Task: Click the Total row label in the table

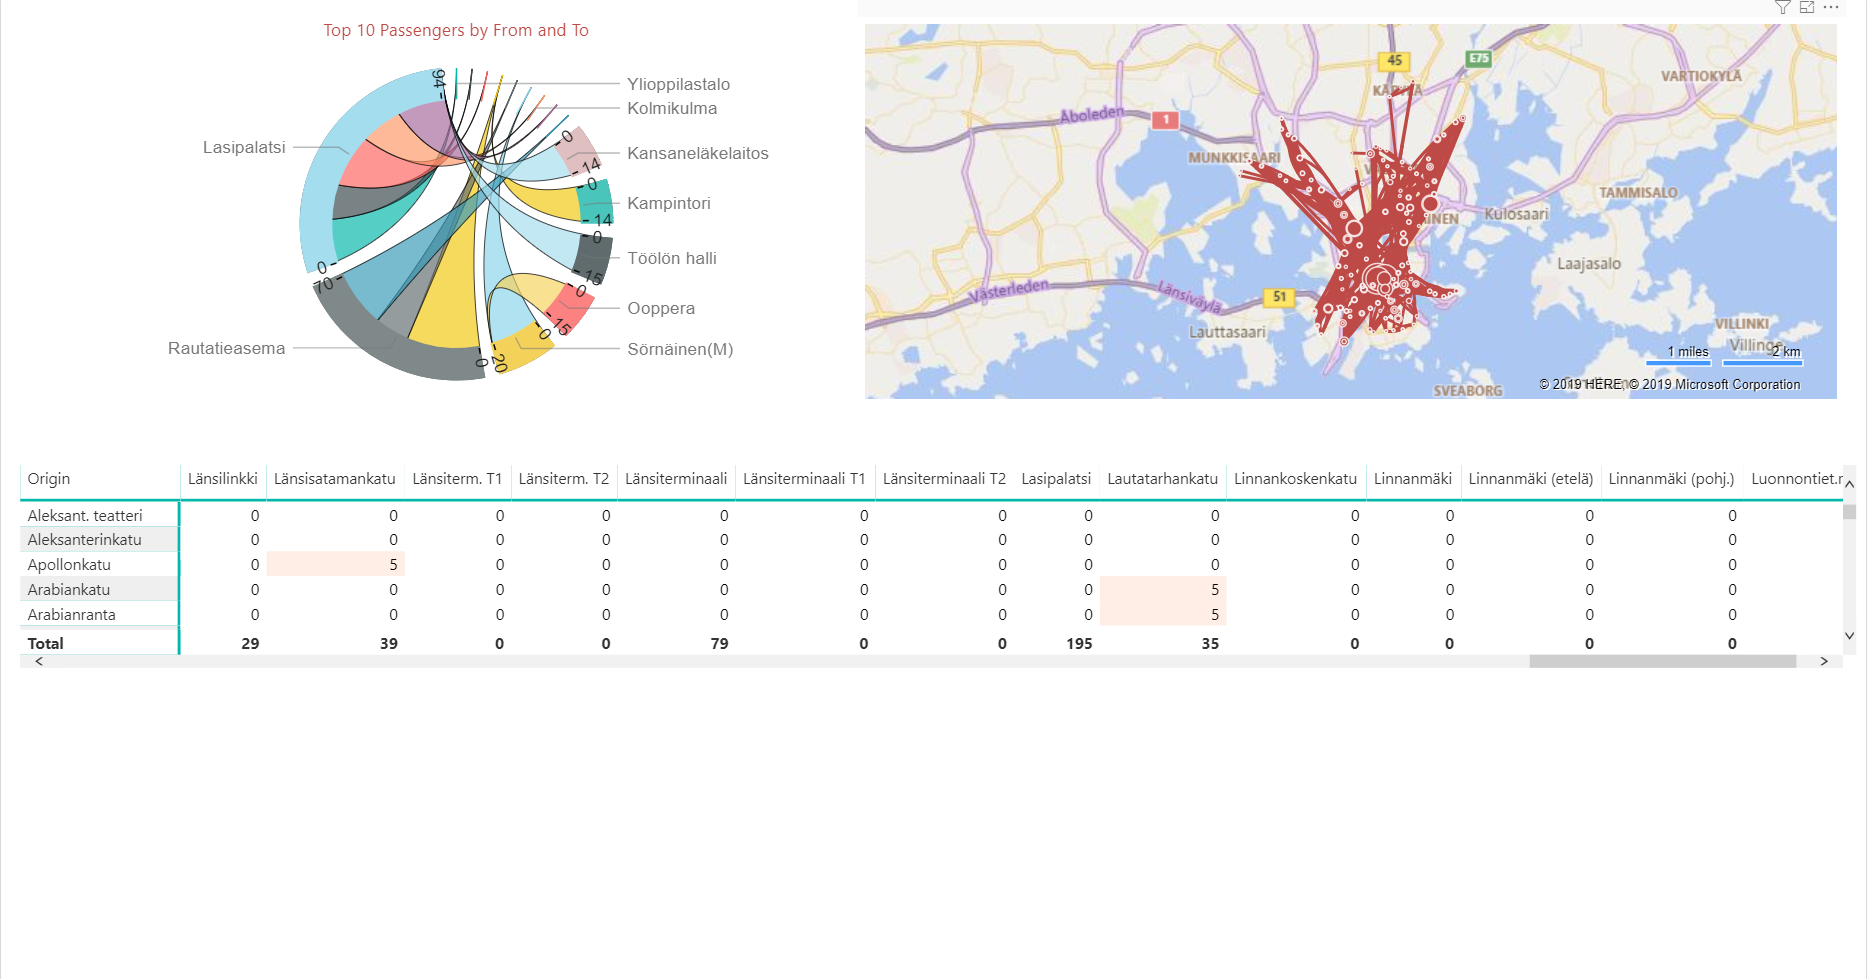Action: coord(45,643)
